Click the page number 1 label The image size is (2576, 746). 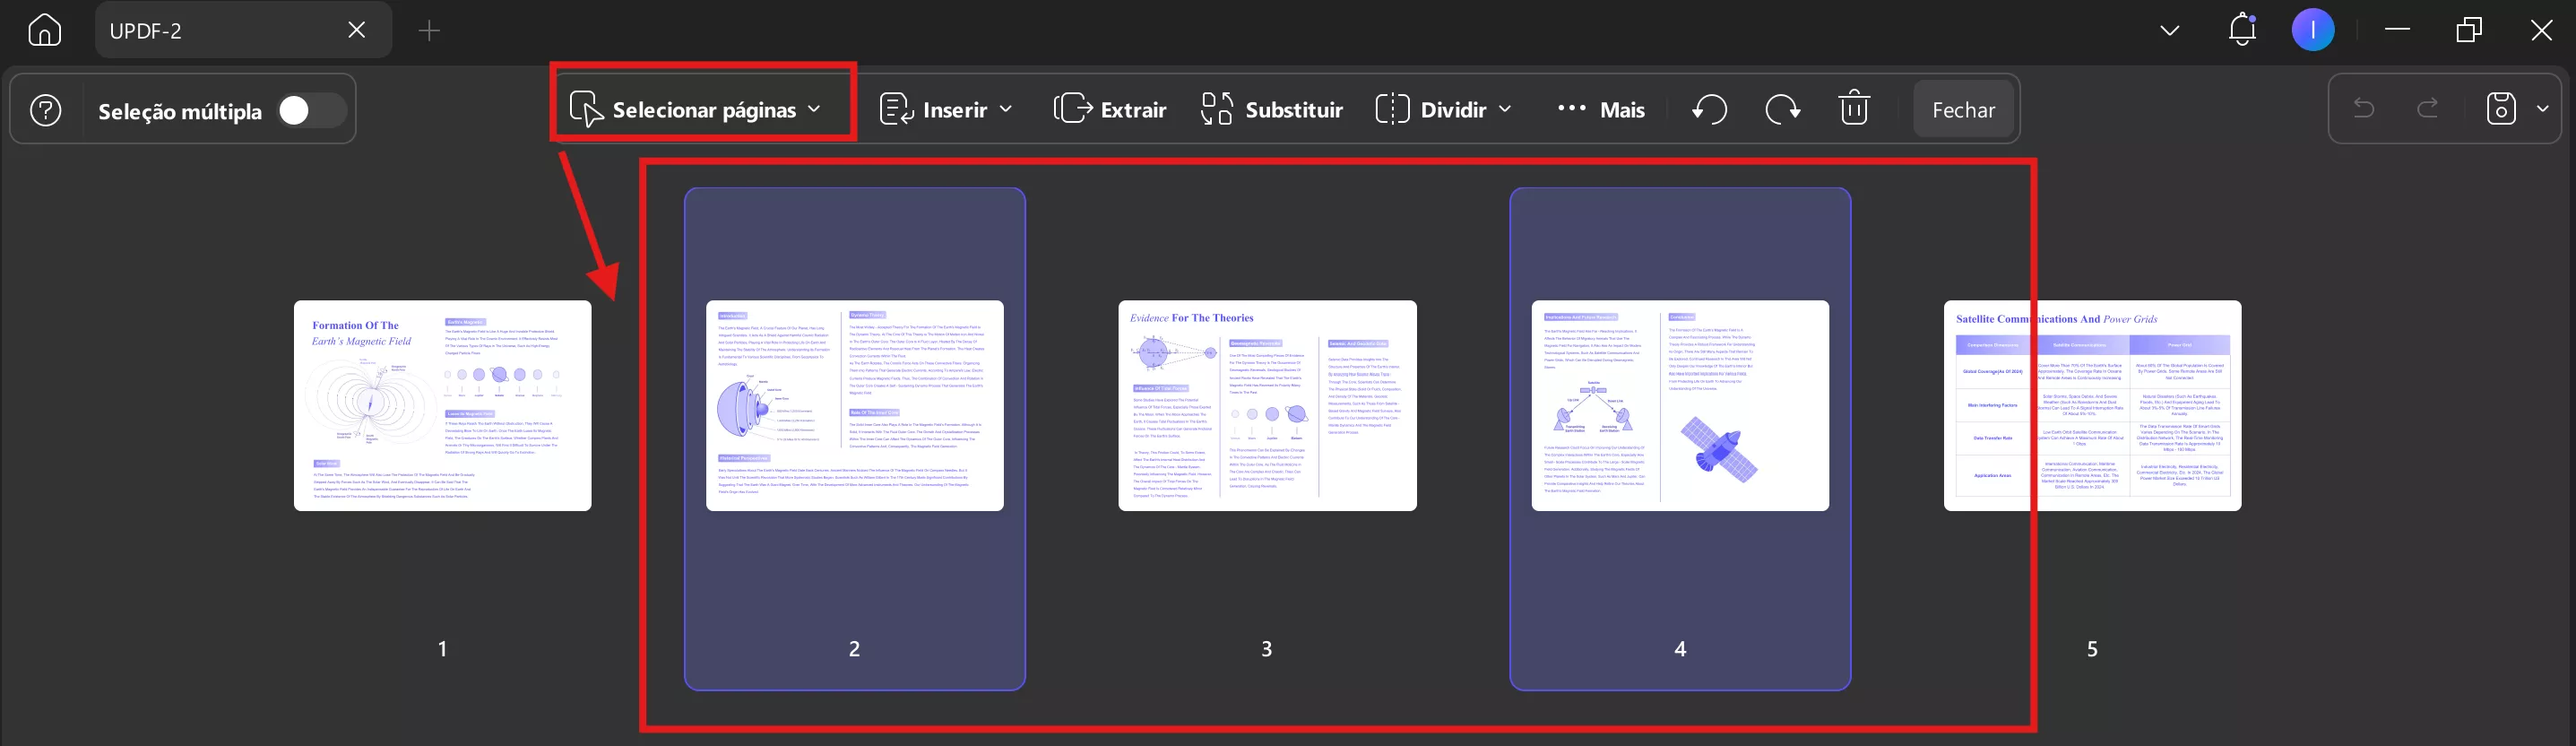click(x=442, y=649)
